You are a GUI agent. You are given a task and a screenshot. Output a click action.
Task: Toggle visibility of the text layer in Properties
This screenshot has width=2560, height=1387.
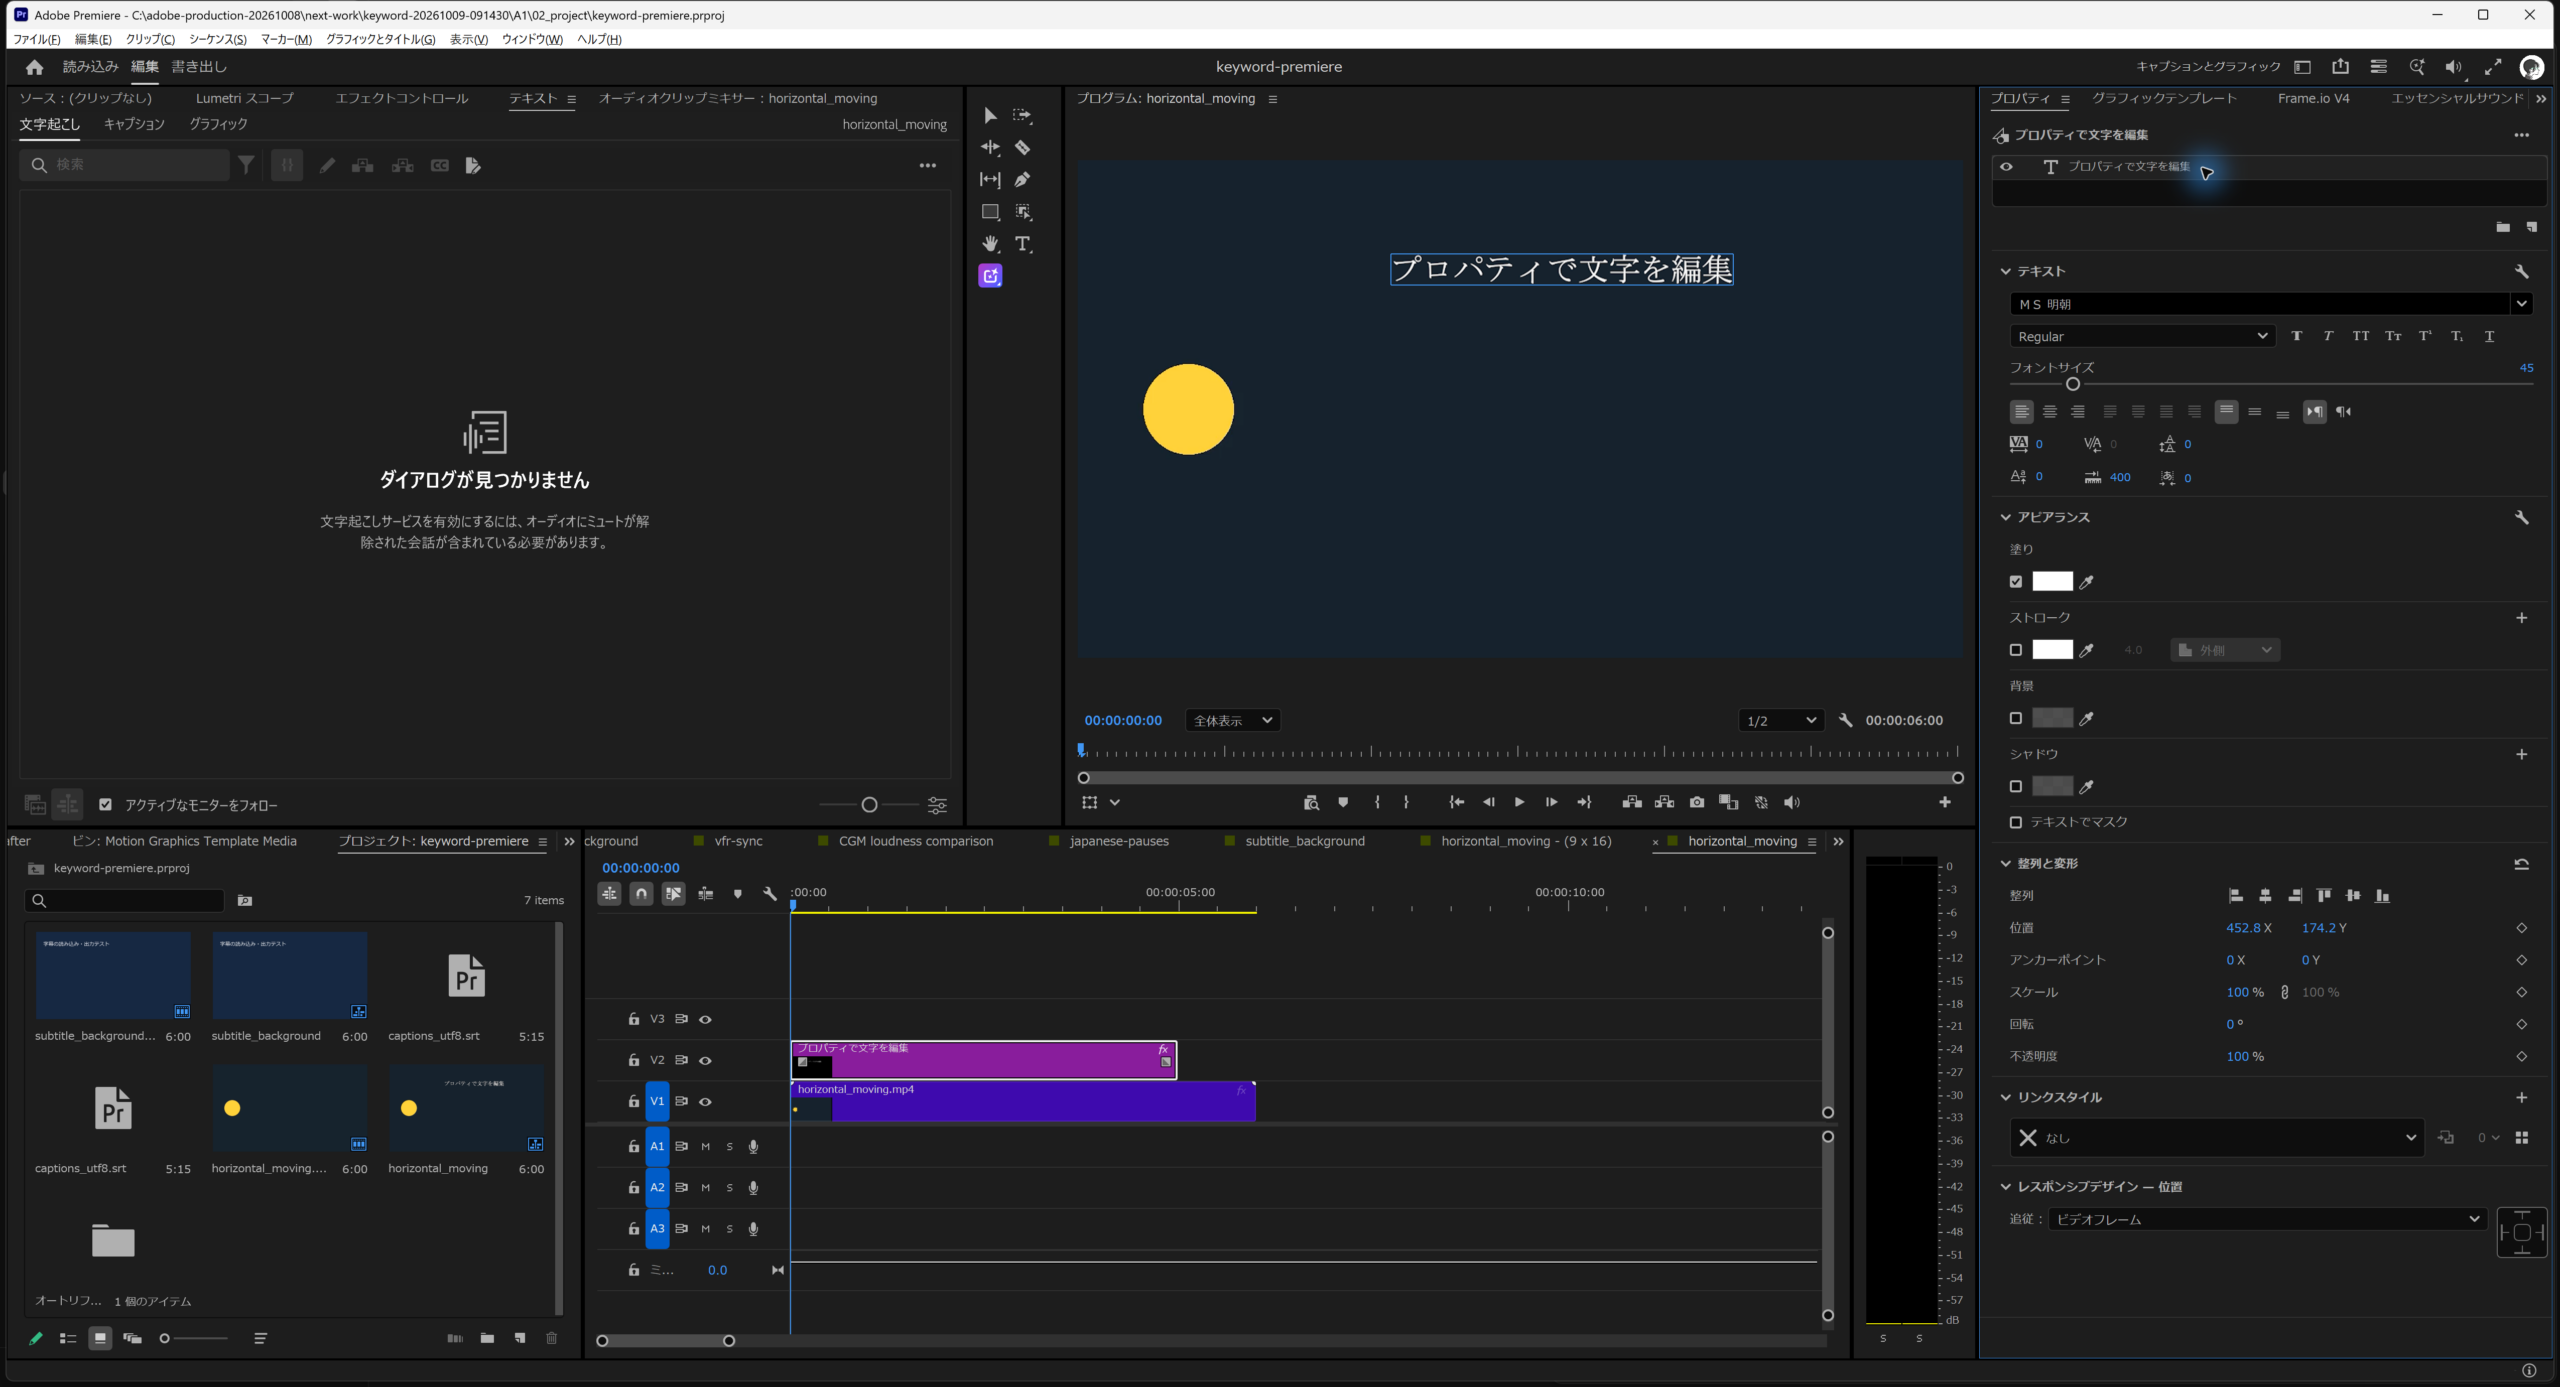2006,167
